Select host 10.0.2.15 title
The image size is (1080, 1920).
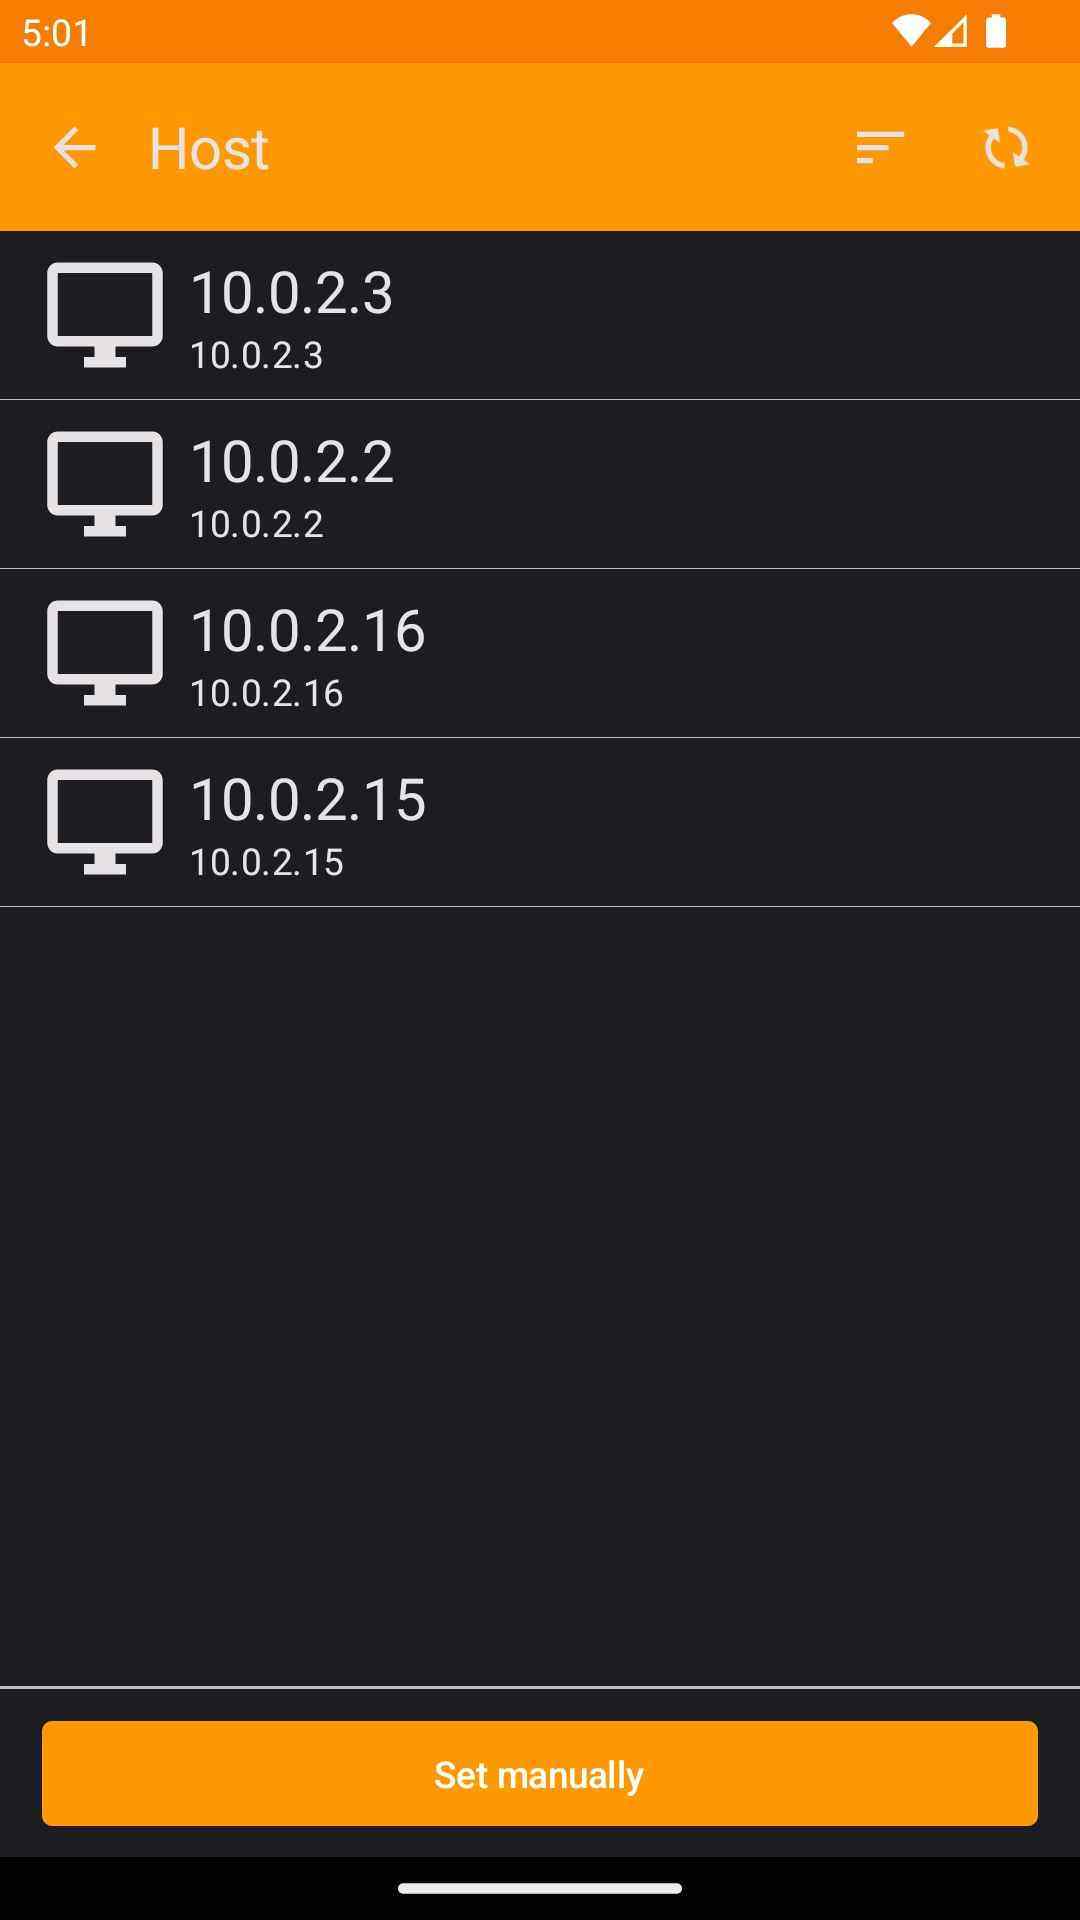(x=307, y=800)
